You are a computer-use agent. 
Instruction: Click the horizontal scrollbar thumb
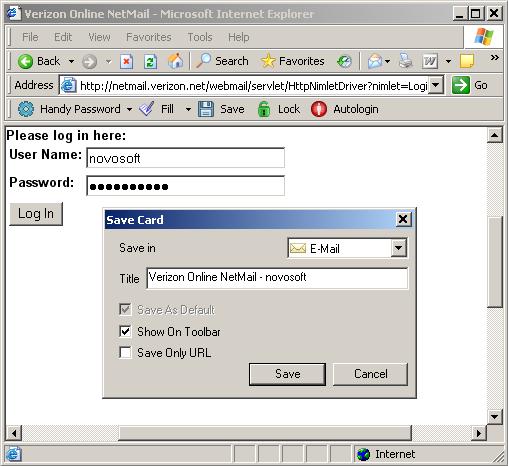(x=265, y=433)
